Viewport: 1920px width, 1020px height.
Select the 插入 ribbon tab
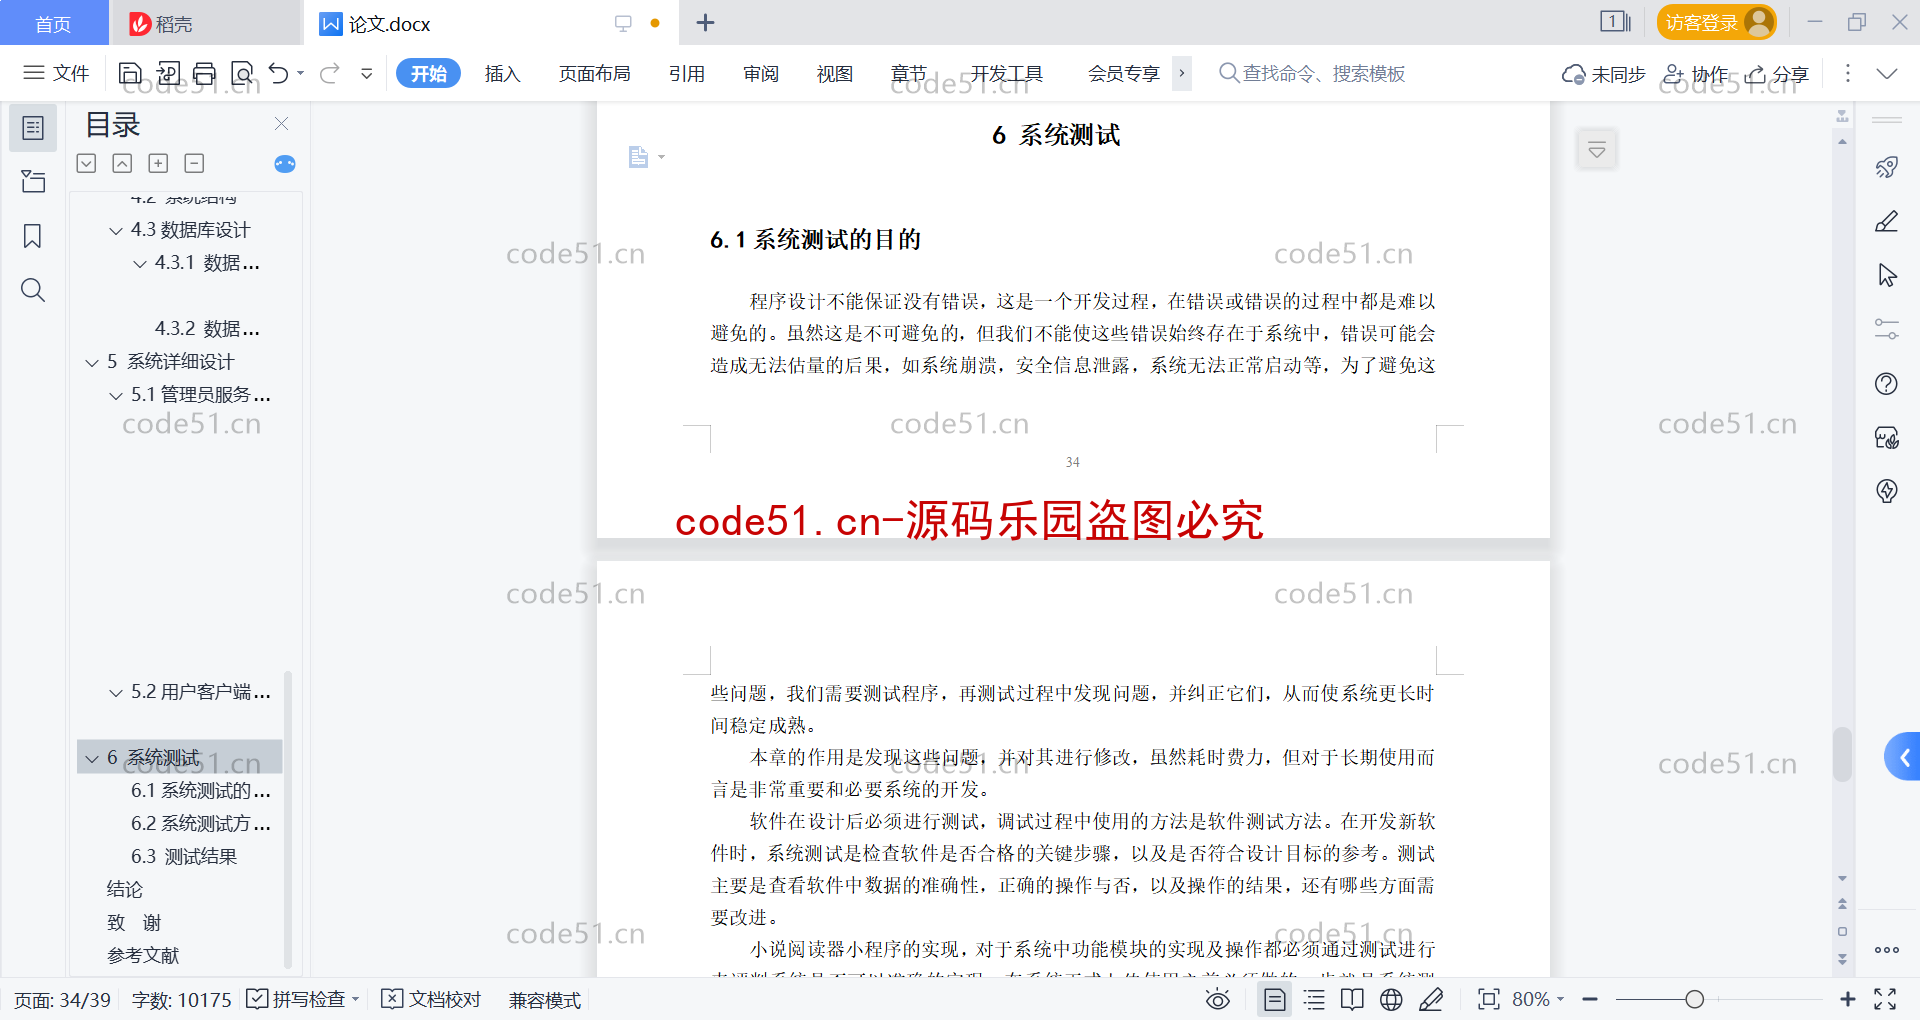click(503, 73)
